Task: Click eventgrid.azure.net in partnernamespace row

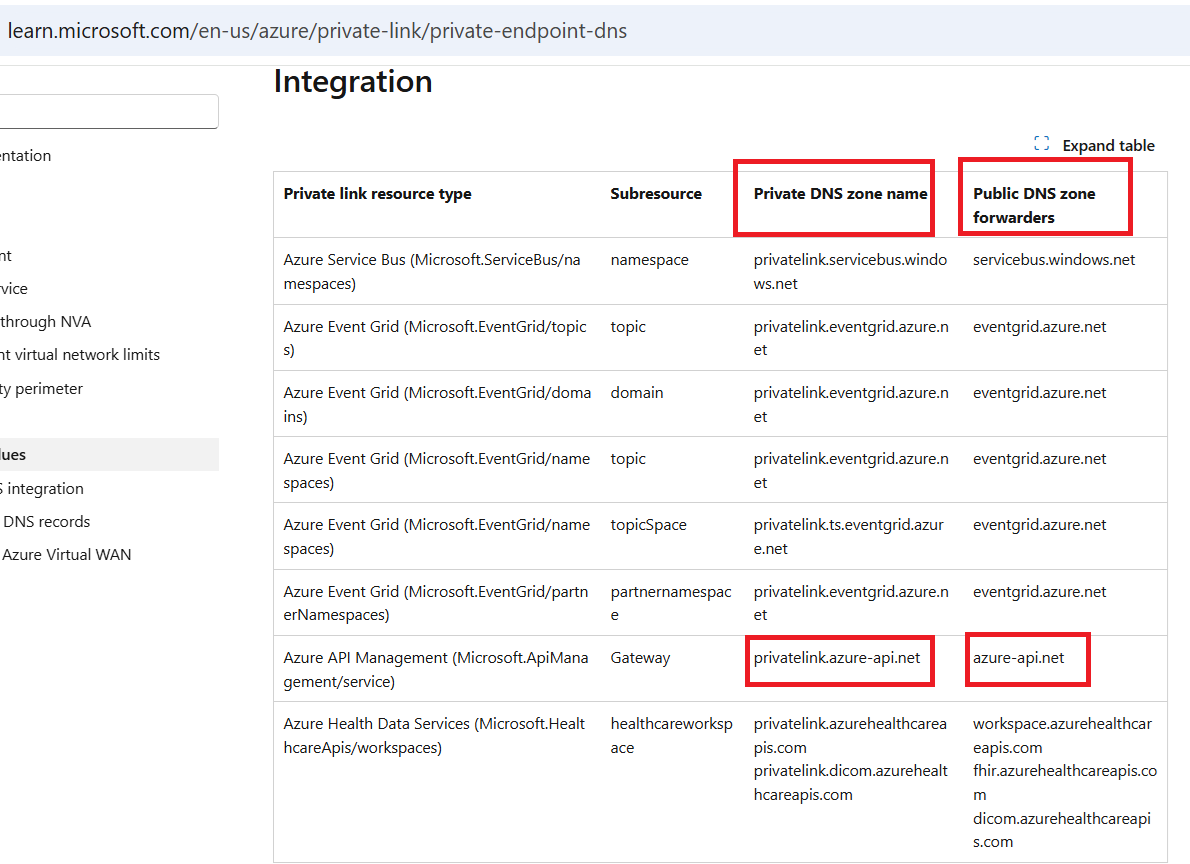Action: 1039,591
